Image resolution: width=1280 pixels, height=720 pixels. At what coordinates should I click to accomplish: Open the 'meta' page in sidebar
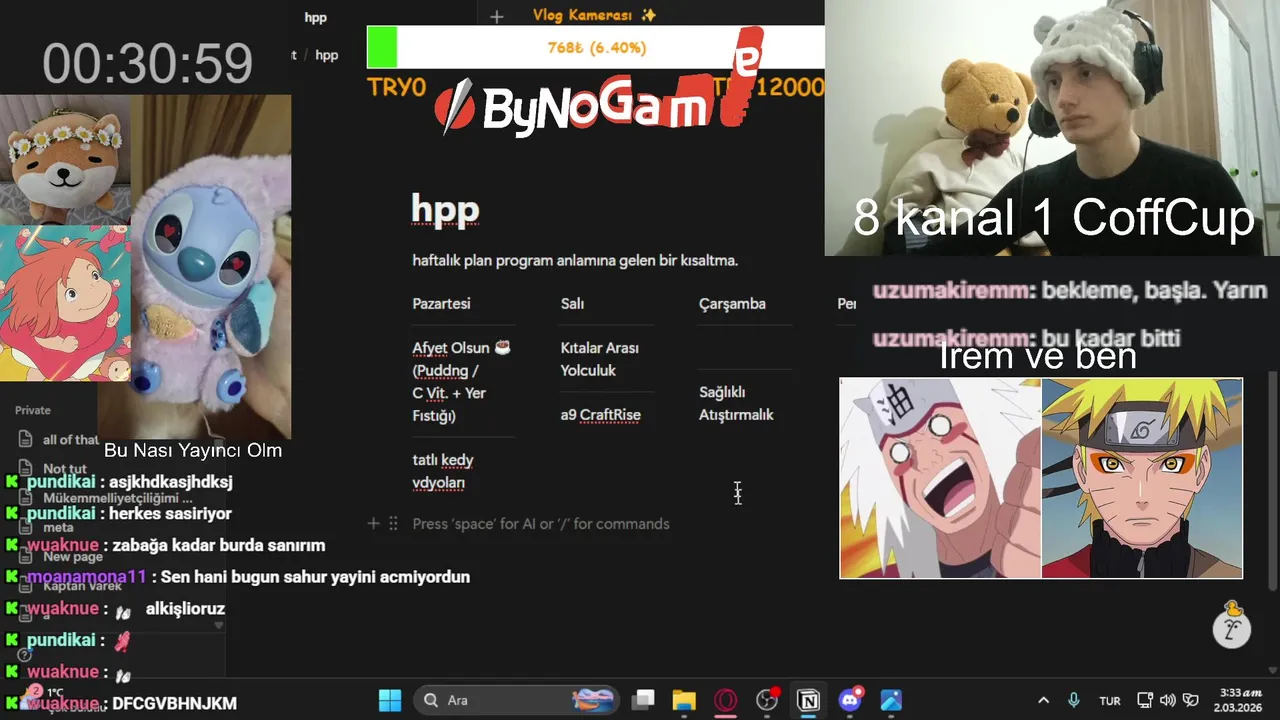click(x=58, y=527)
